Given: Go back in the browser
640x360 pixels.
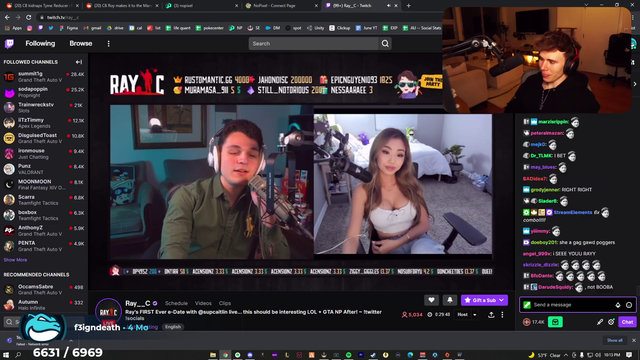Looking at the screenshot, I should [7, 17].
